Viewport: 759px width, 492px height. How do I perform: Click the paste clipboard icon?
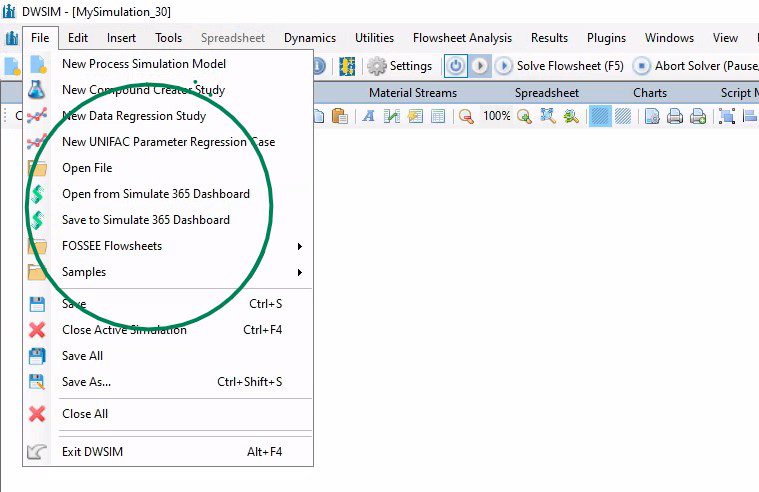[340, 116]
